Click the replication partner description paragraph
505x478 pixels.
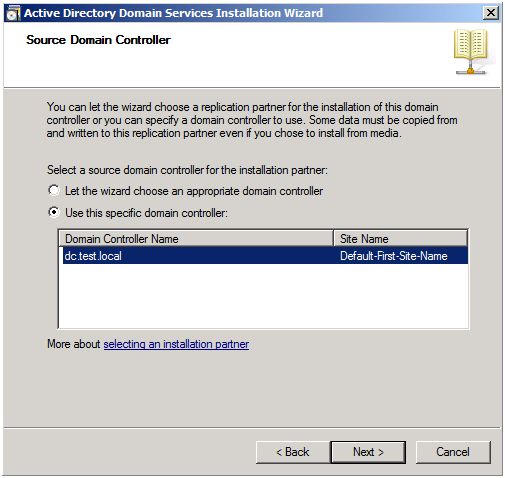point(252,120)
